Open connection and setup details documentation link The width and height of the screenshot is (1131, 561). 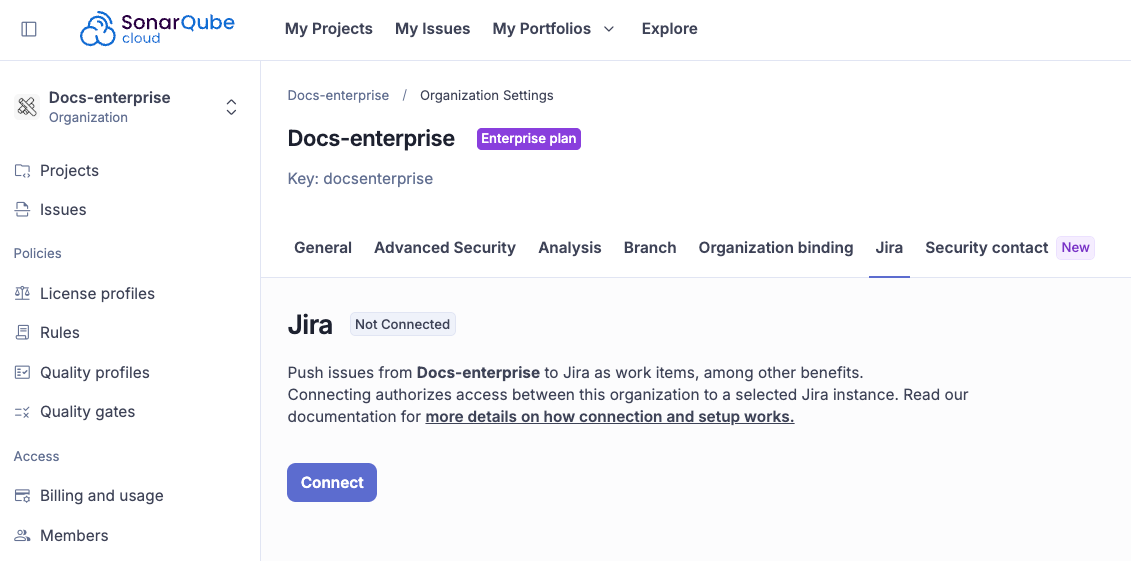[610, 417]
